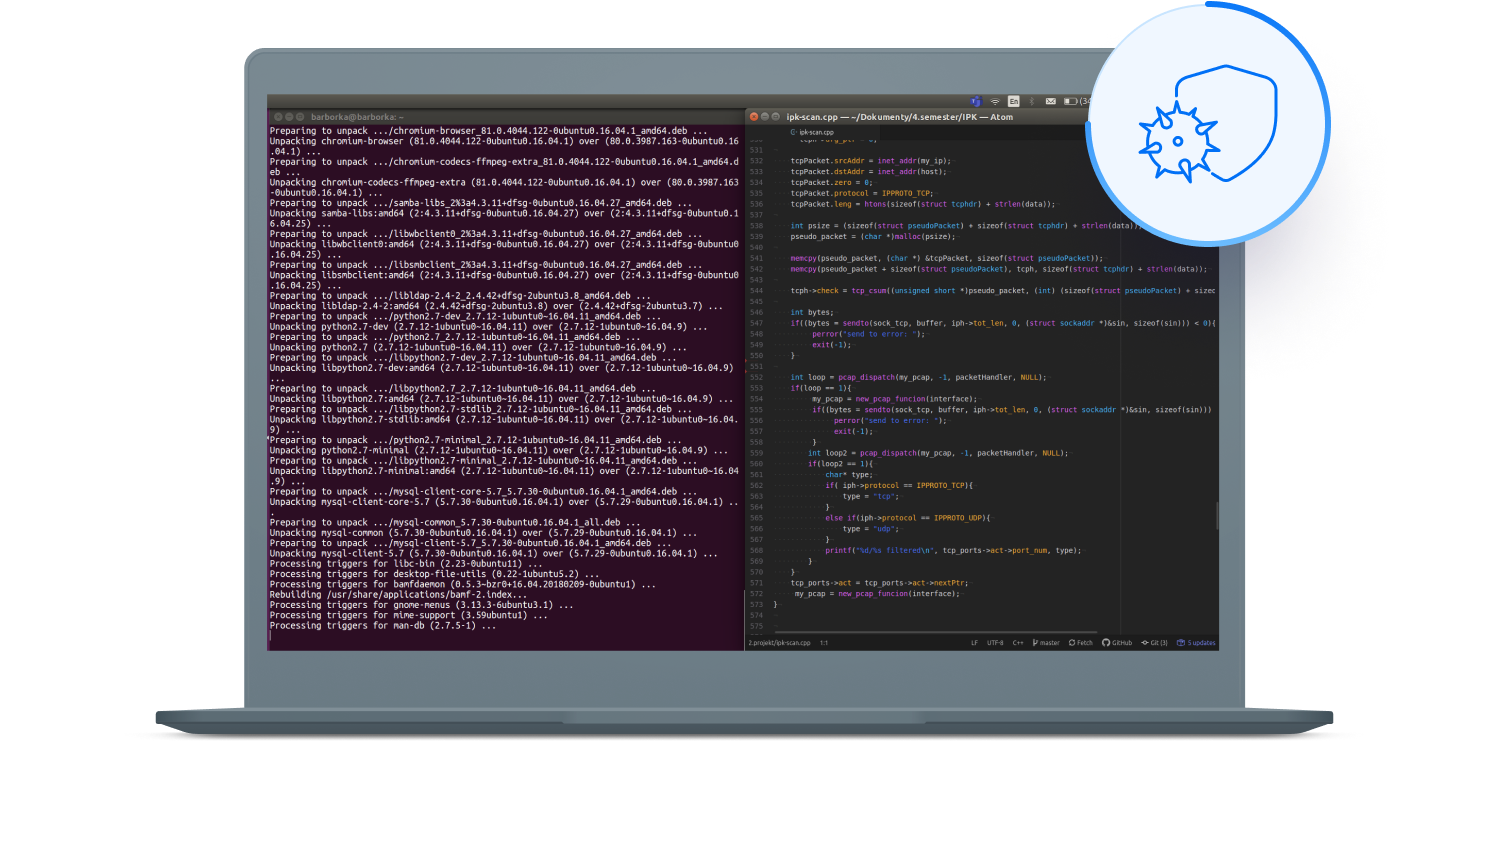Click the Microsoft Teams tray icon

pyautogui.click(x=976, y=101)
